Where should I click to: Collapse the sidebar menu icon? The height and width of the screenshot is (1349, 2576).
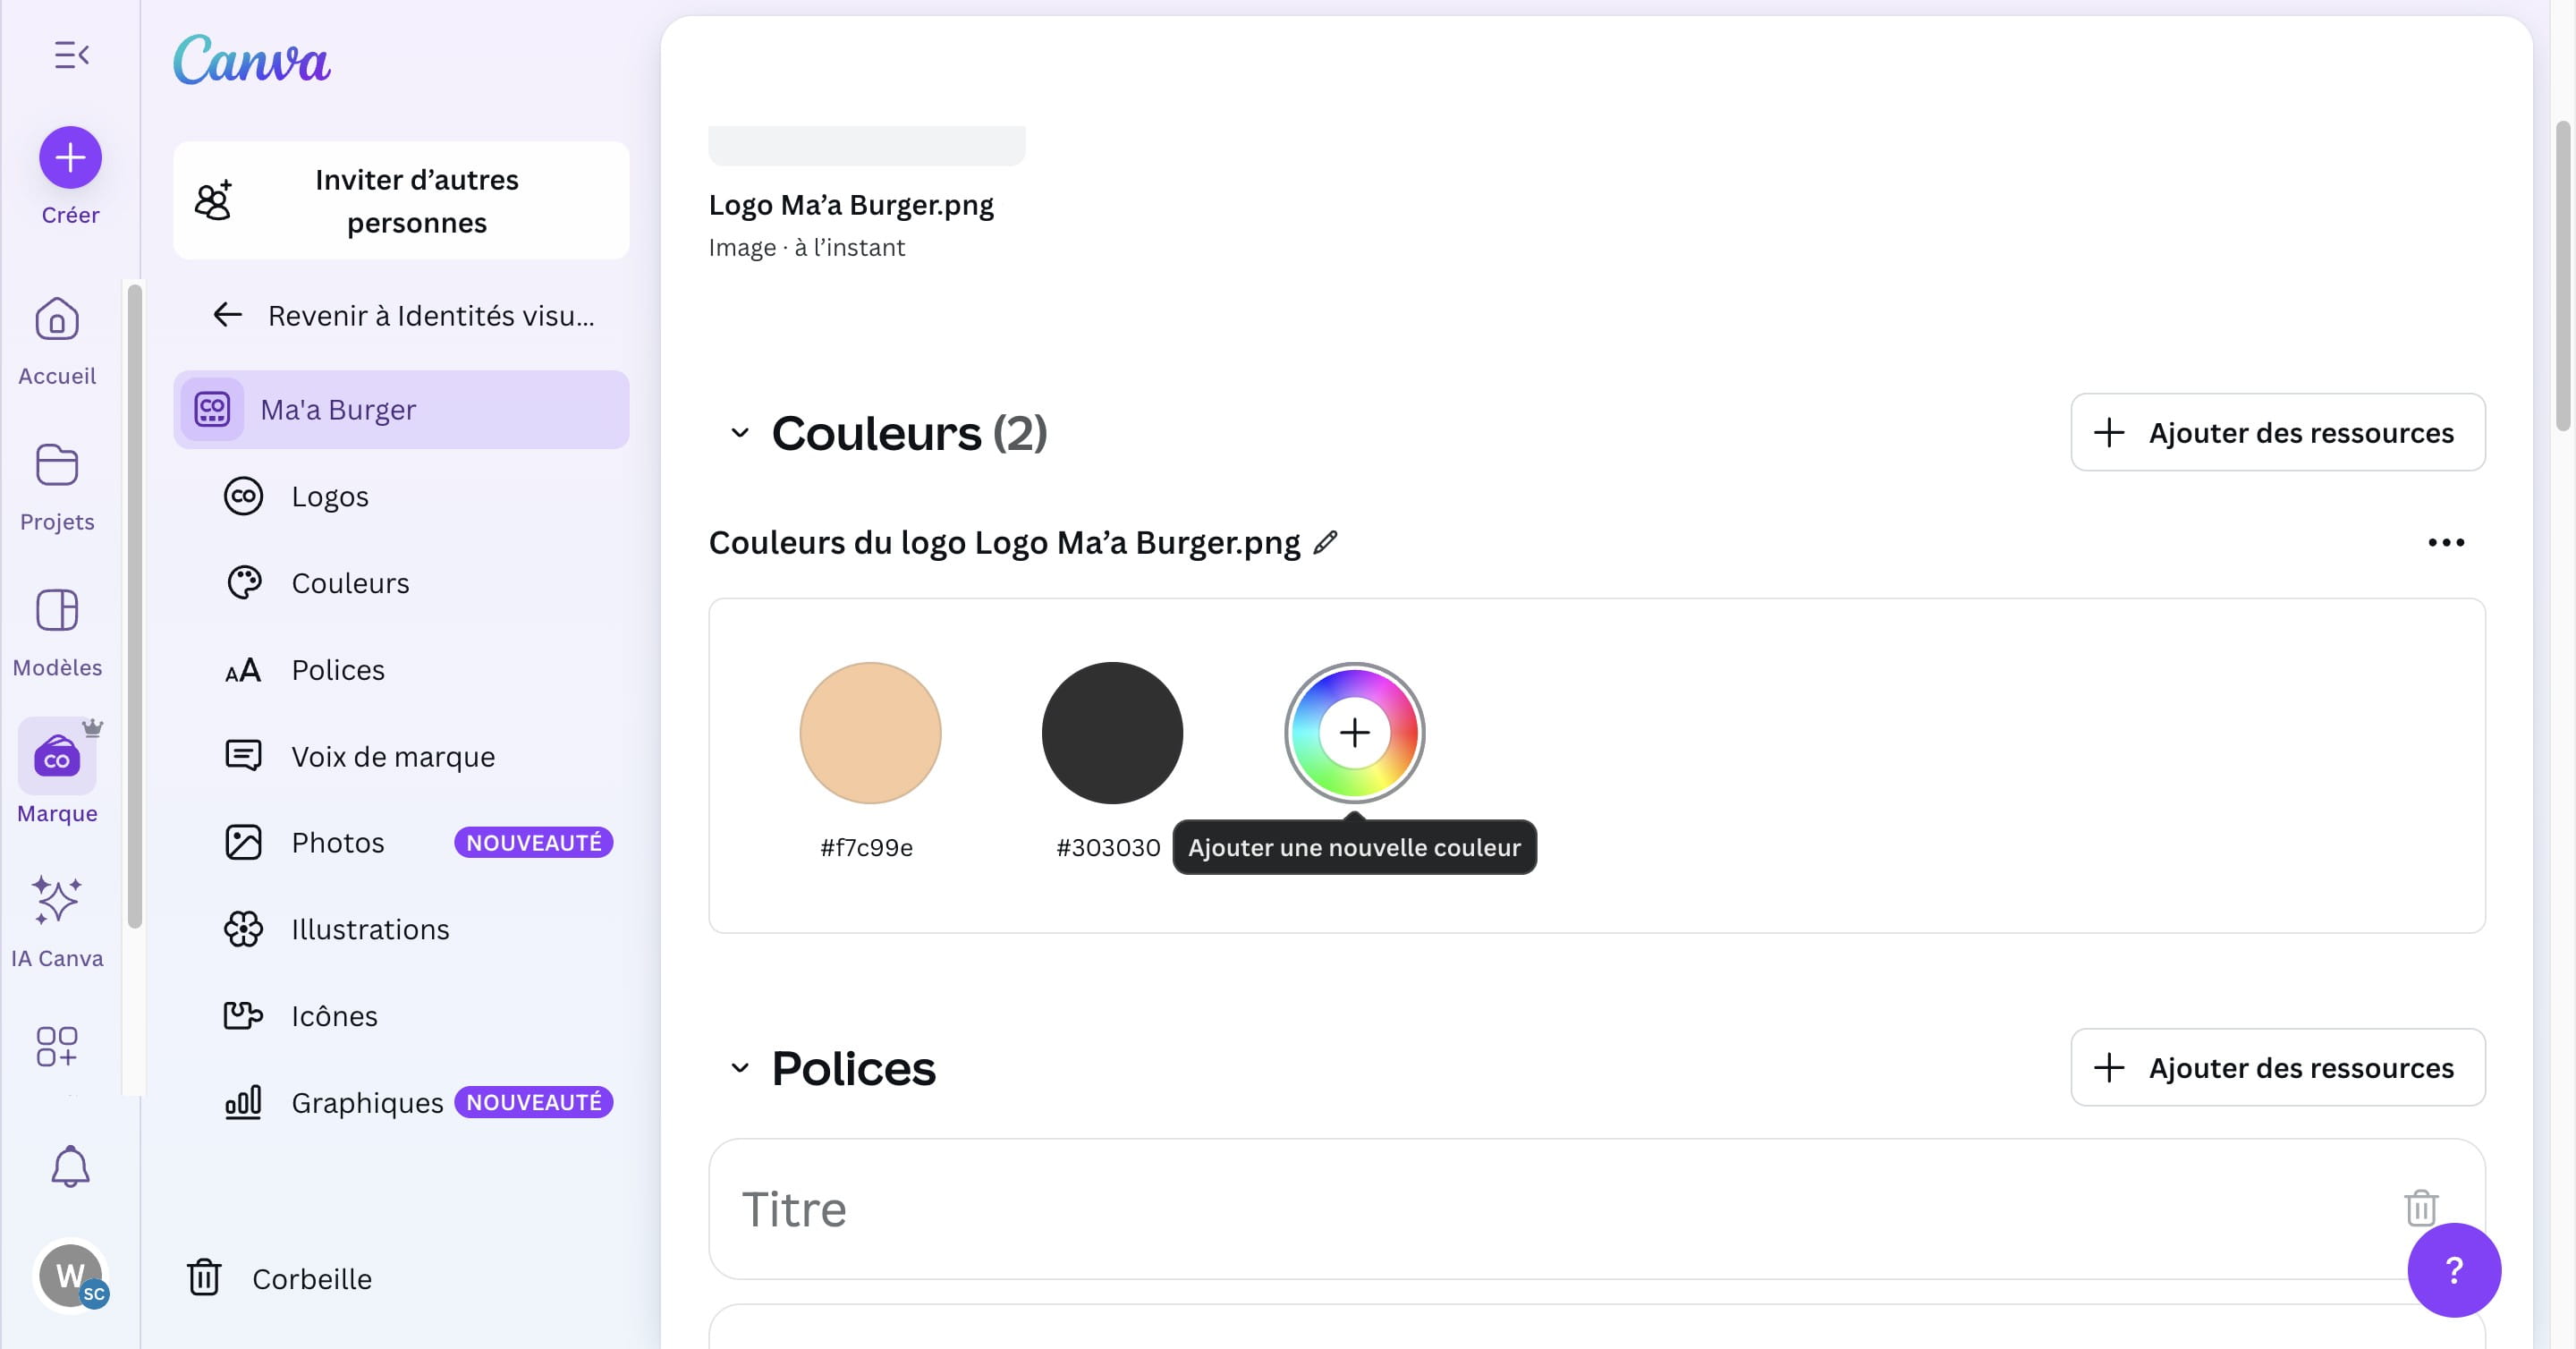[x=71, y=55]
